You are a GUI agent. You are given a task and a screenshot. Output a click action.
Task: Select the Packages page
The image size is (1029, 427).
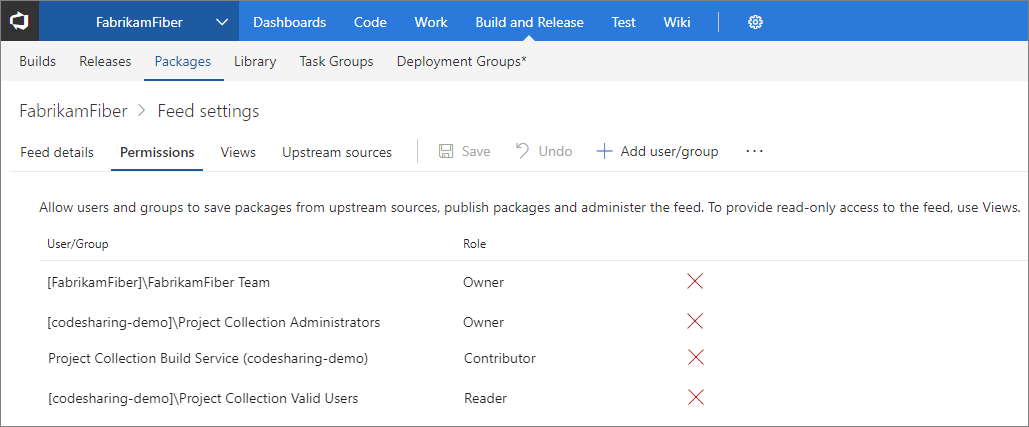coord(182,62)
